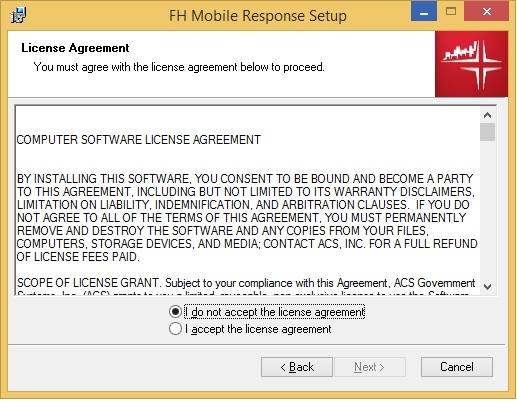Click the "COMPUTER SOFTWARE LICENSE AGREEMENT" line

click(139, 140)
